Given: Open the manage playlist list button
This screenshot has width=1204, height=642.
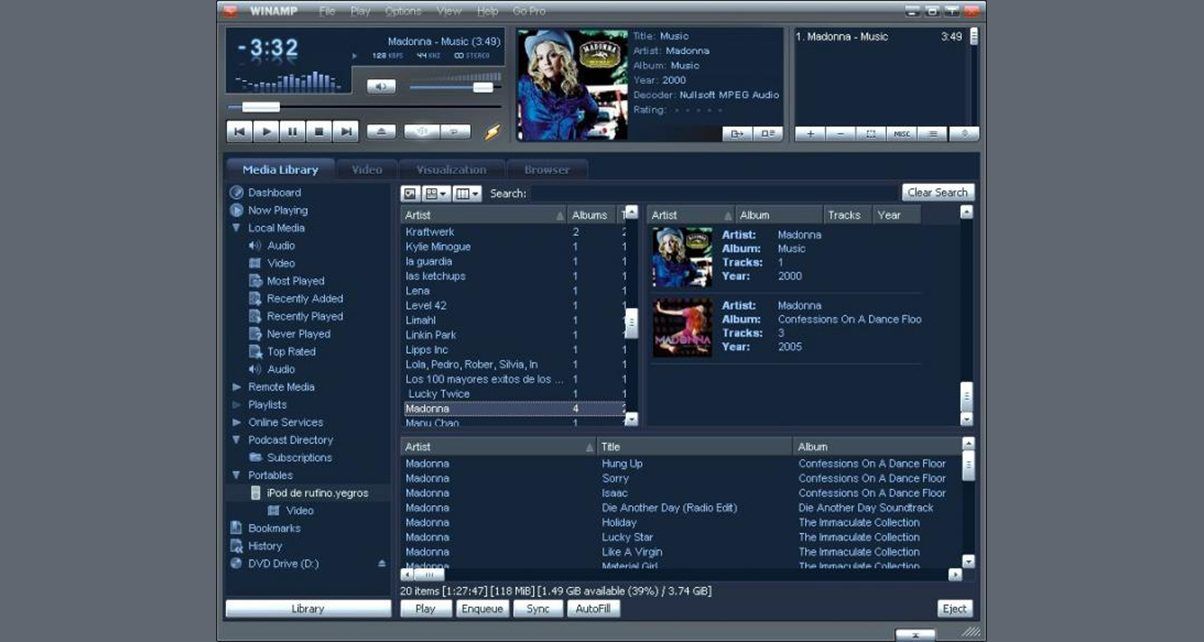Looking at the screenshot, I should 933,133.
